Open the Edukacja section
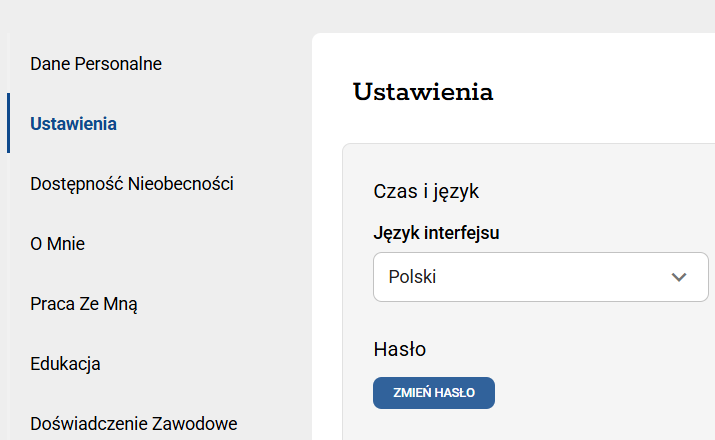 pos(66,364)
